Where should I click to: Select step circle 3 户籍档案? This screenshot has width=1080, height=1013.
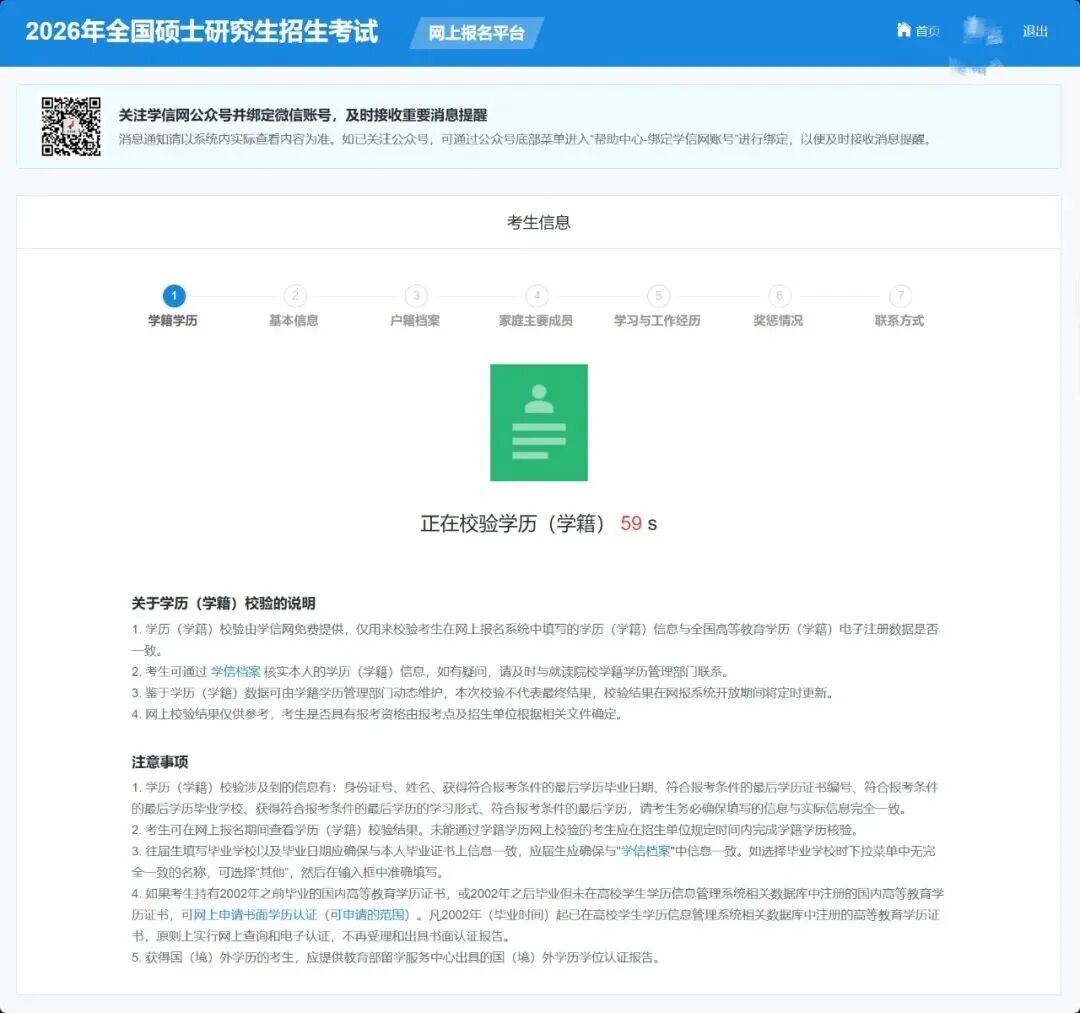tap(415, 296)
